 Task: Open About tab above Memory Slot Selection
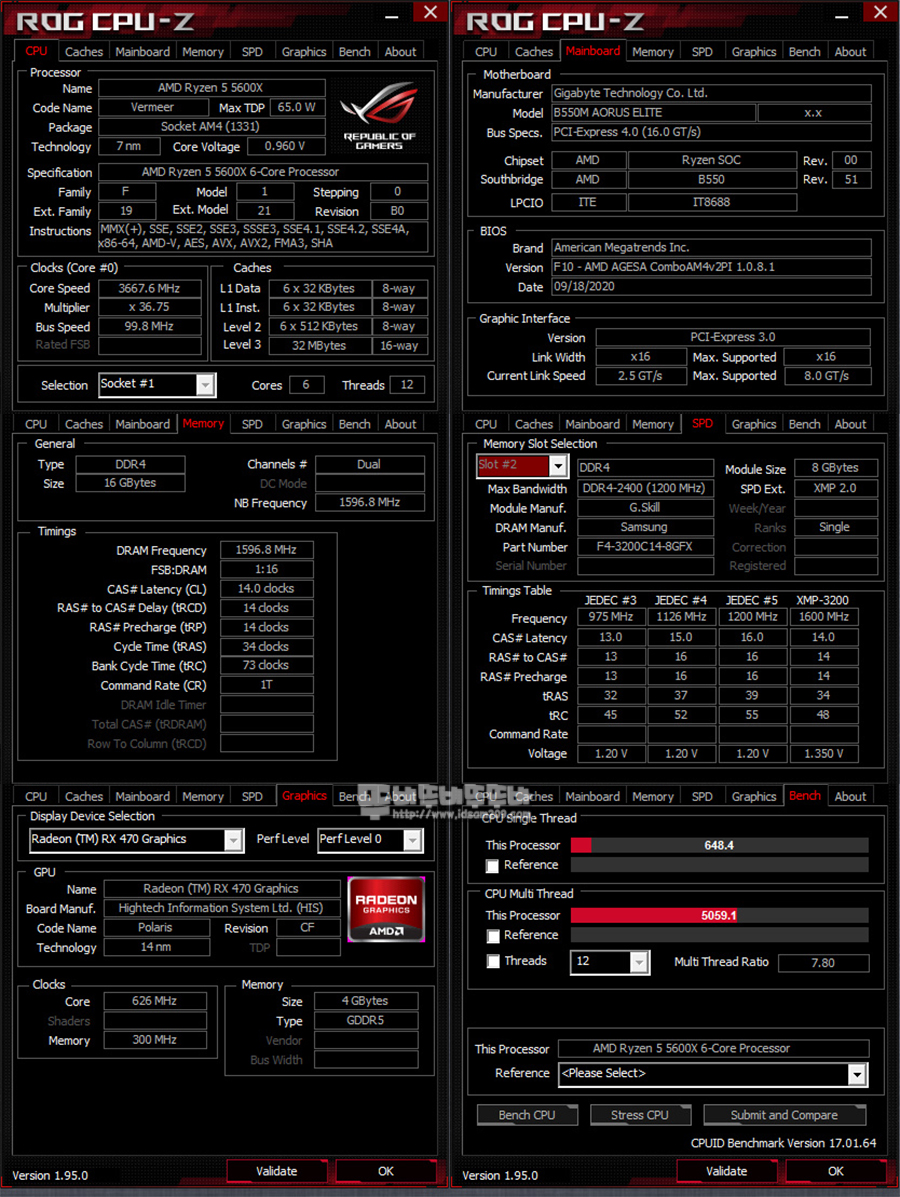click(x=850, y=424)
